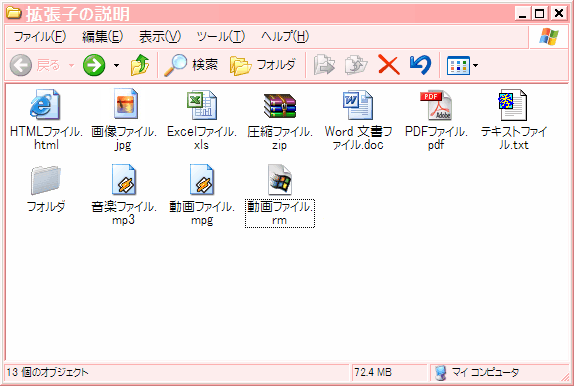Open the ヘルプ(H) menu

click(285, 36)
